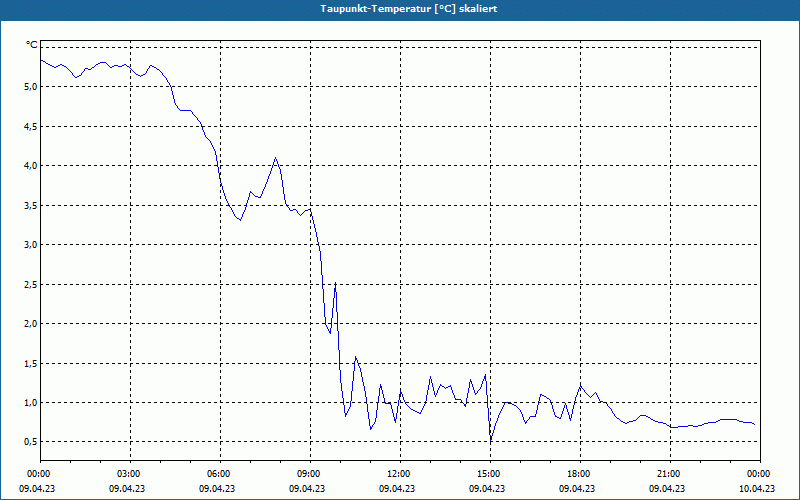Click the "4,5" y-axis tick label

pos(31,127)
